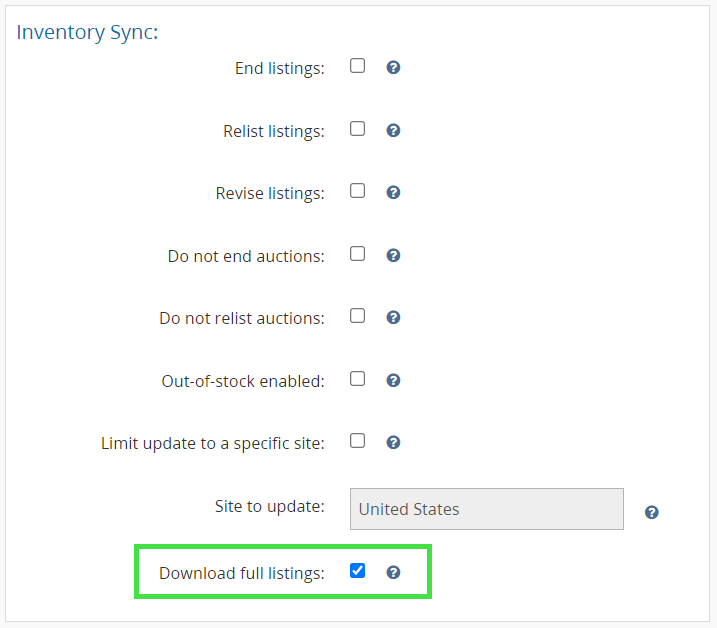Click the Download full listings label text
The height and width of the screenshot is (628, 717).
click(241, 574)
